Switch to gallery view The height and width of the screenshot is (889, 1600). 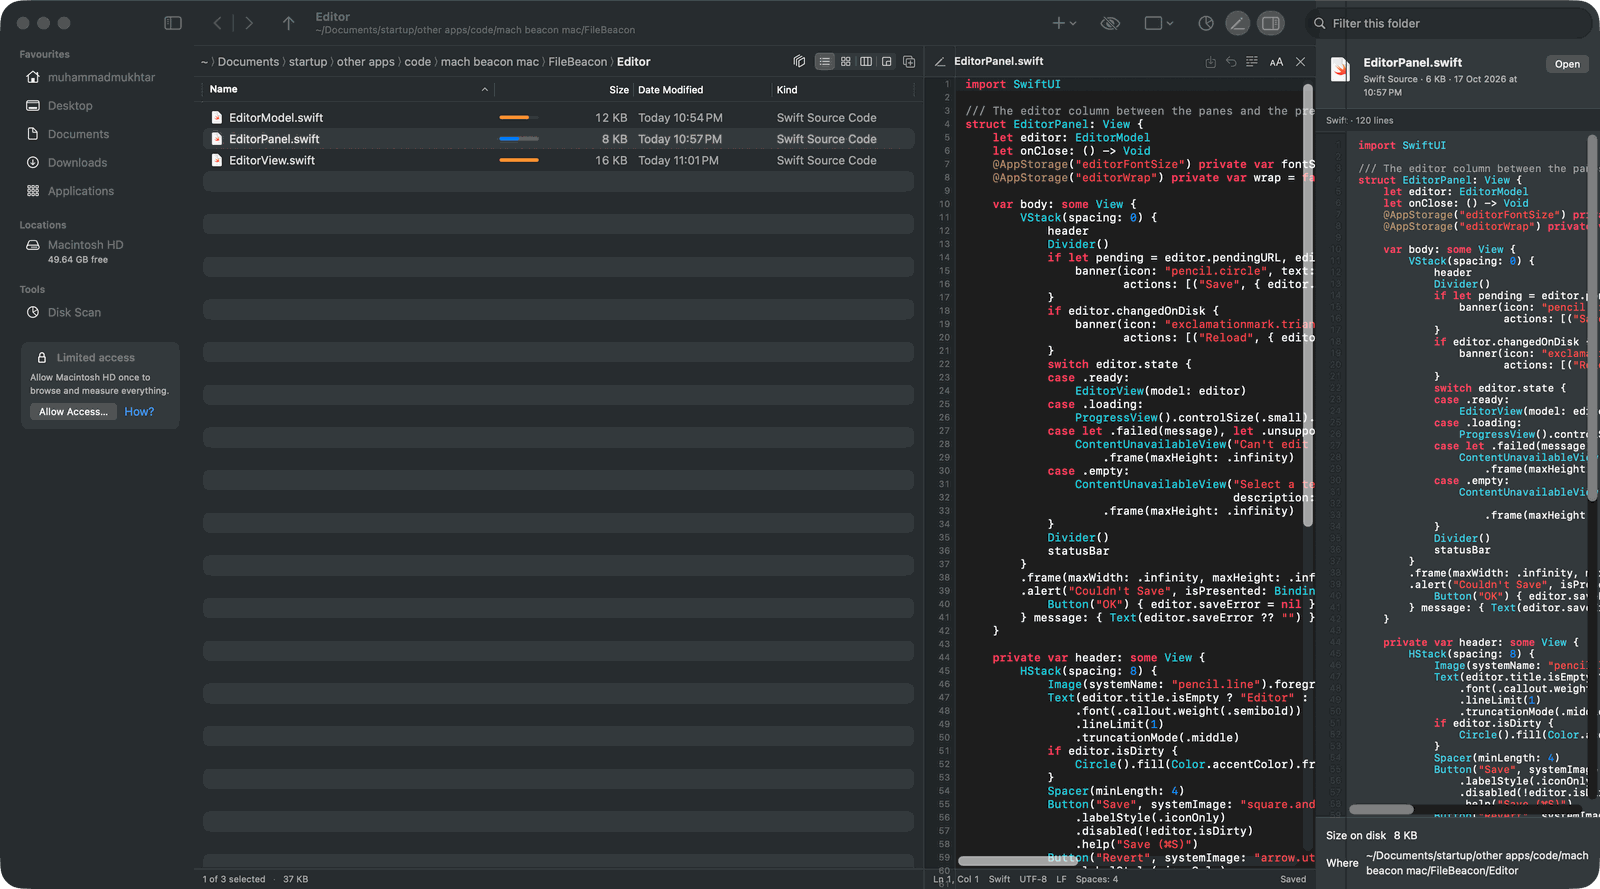point(887,62)
